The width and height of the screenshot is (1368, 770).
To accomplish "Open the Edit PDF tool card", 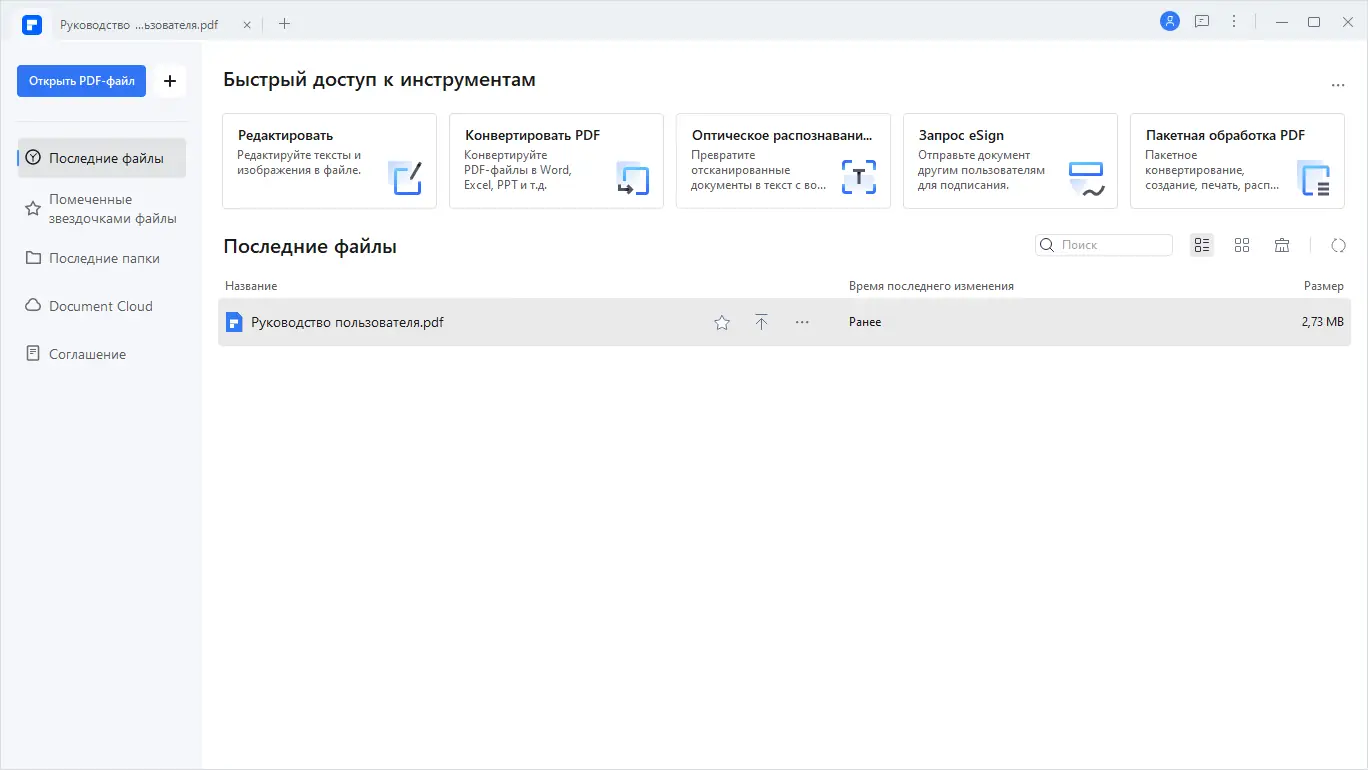I will click(x=329, y=160).
